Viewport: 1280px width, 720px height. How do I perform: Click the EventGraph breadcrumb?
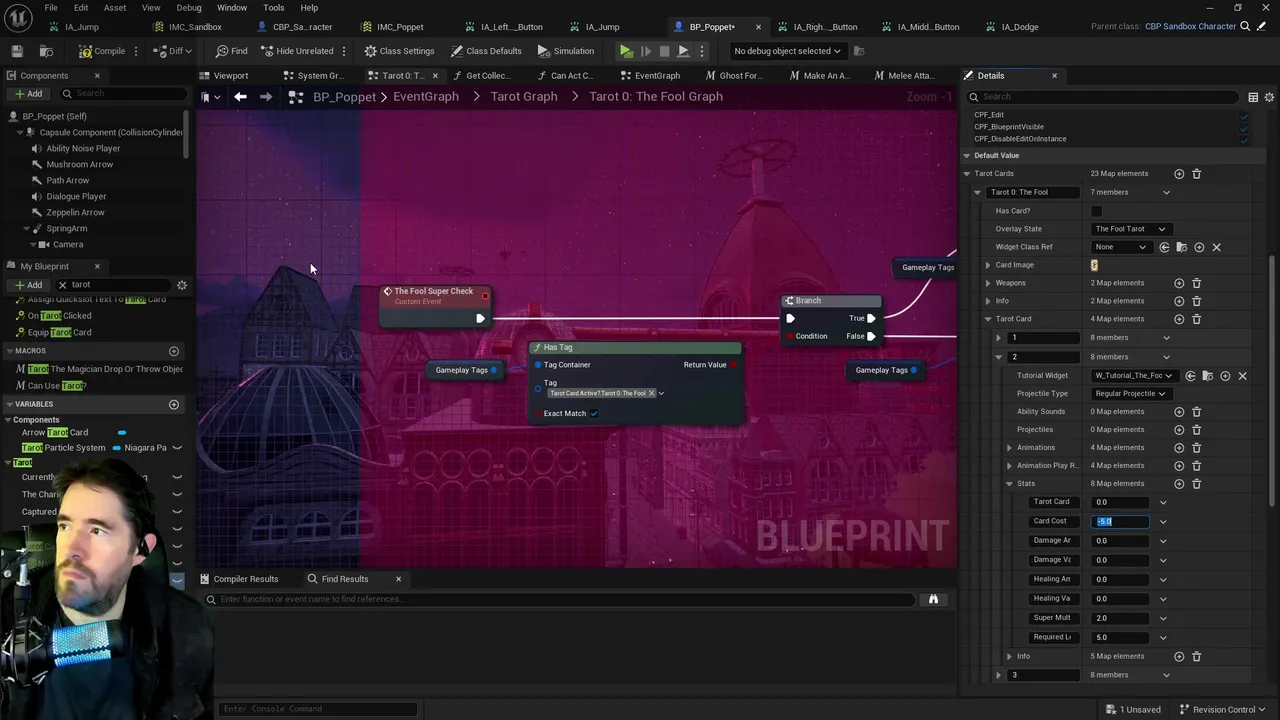[x=426, y=97]
